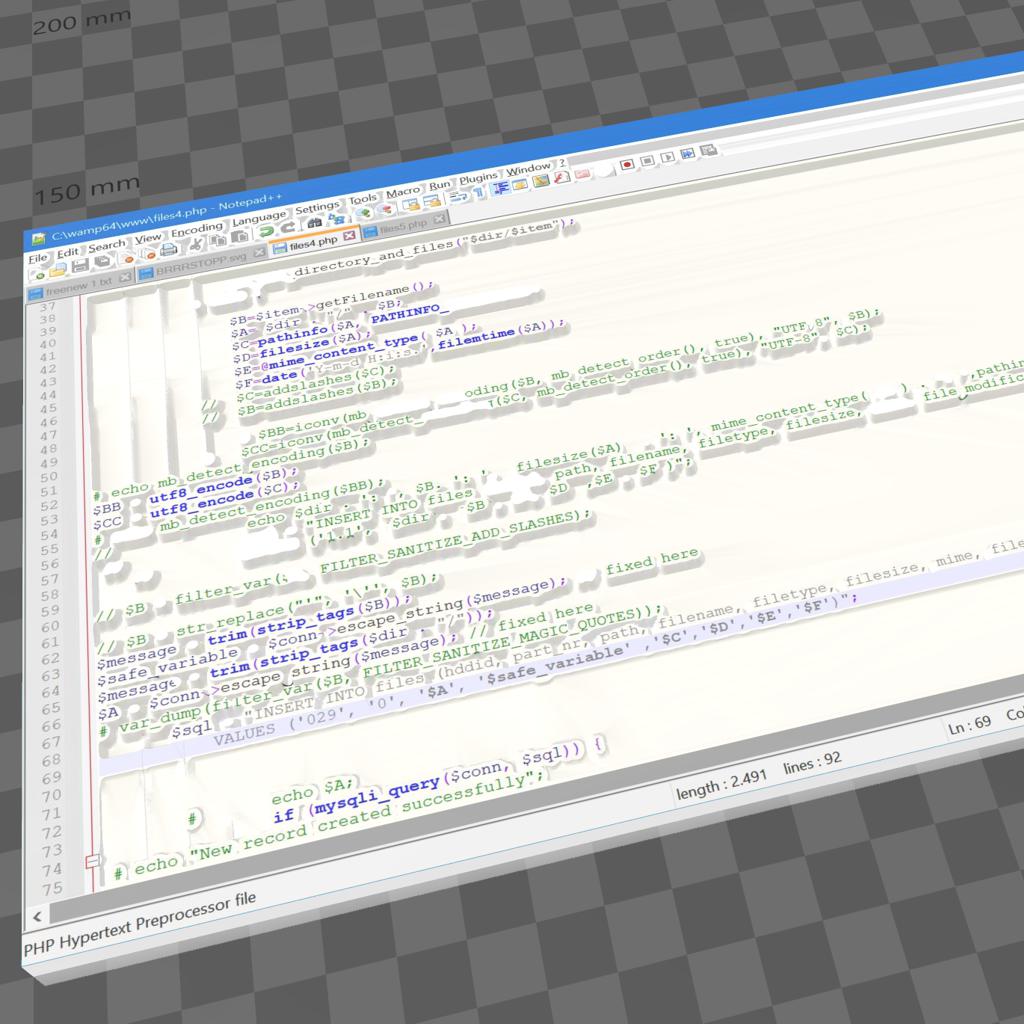
Task: Switch to the files5.php tab
Action: coord(402,227)
